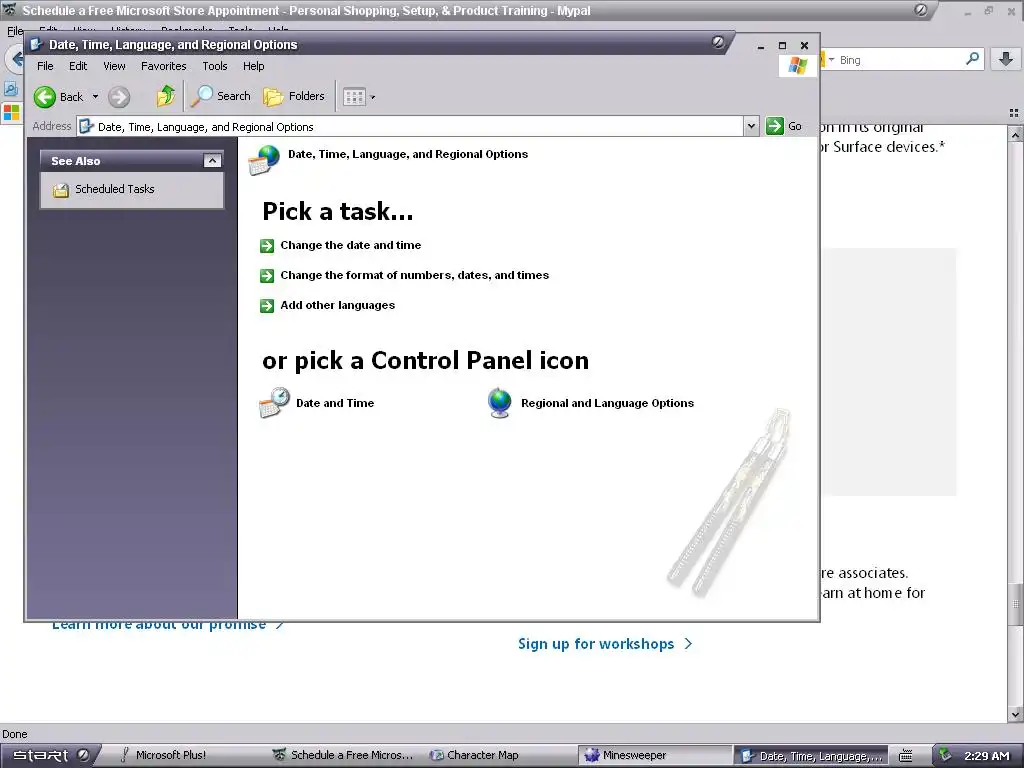Viewport: 1024px width, 768px height.
Task: Click green arrow beside Add other languages
Action: [266, 306]
